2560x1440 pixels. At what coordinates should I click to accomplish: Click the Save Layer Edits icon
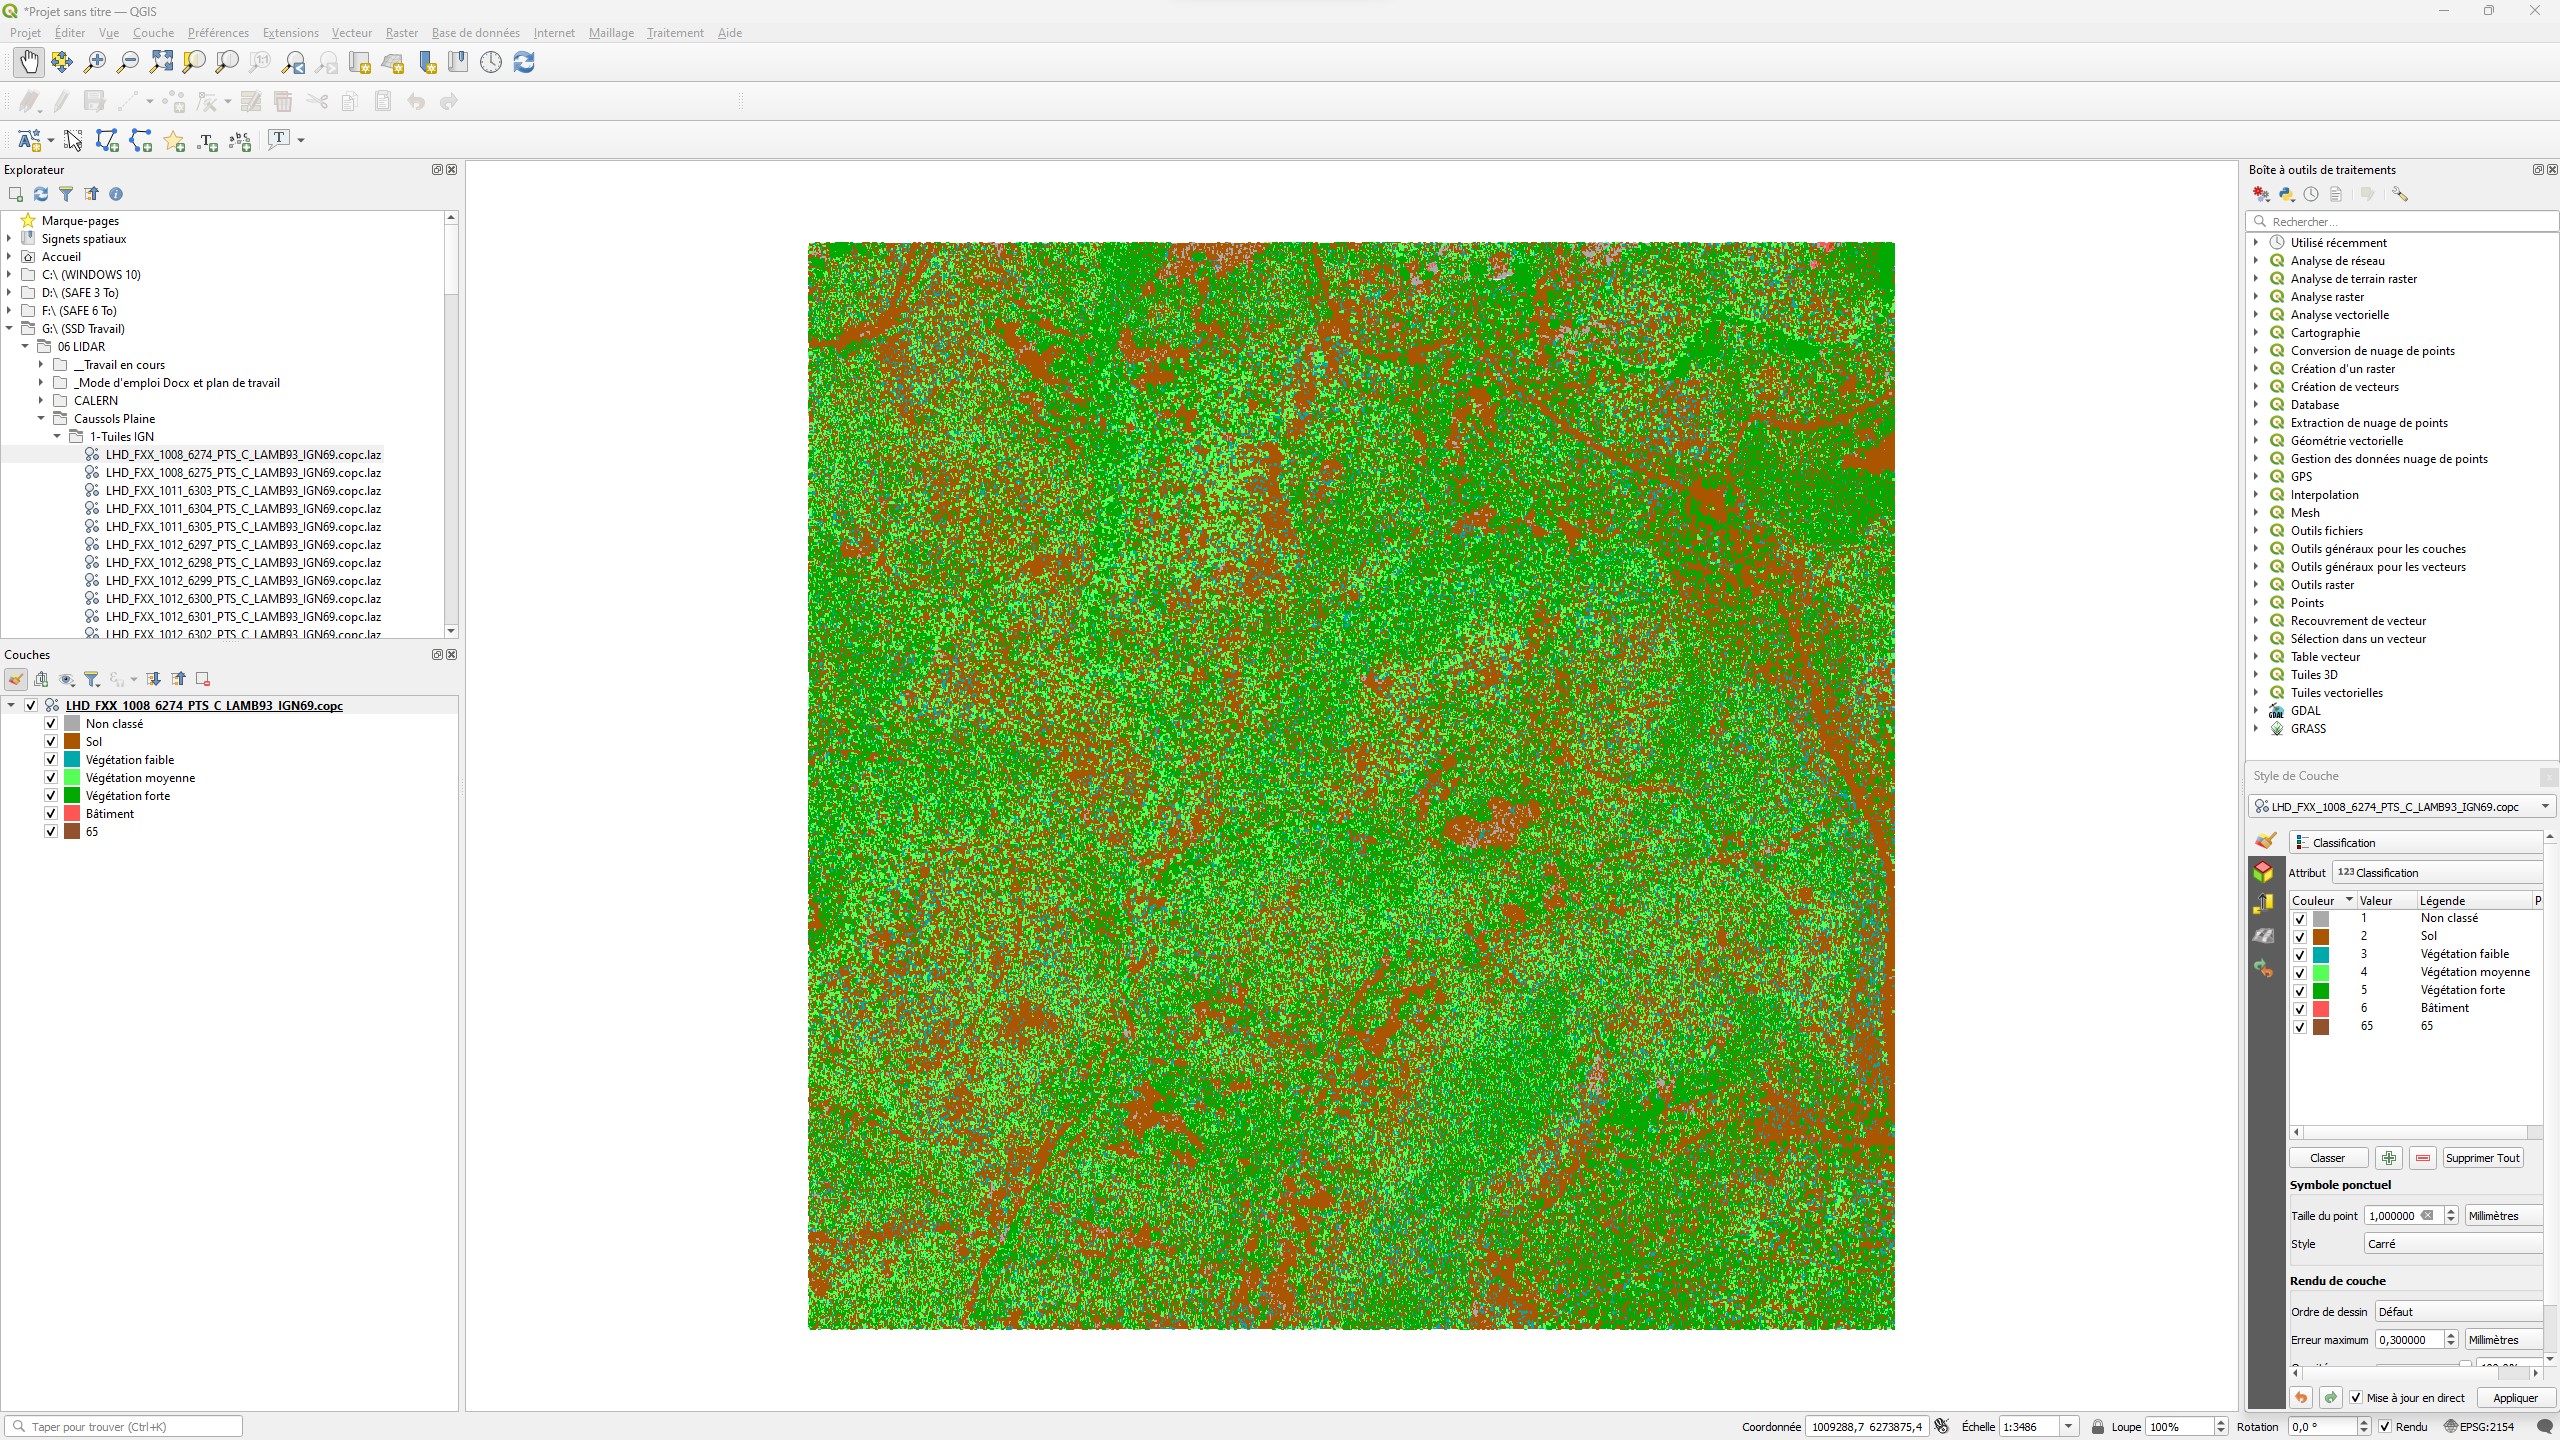95,101
